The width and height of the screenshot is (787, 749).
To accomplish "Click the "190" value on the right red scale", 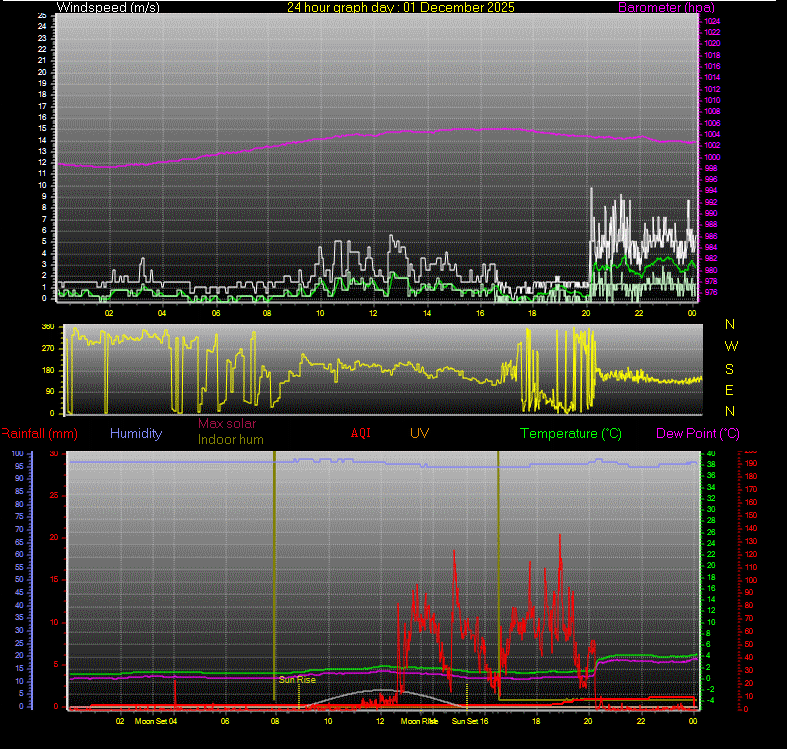I will pyautogui.click(x=751, y=463).
